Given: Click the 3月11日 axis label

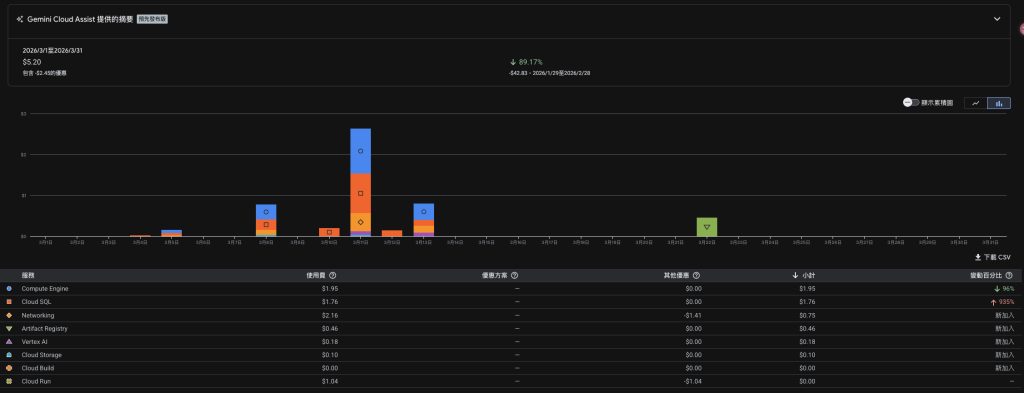Looking at the screenshot, I should (x=360, y=242).
